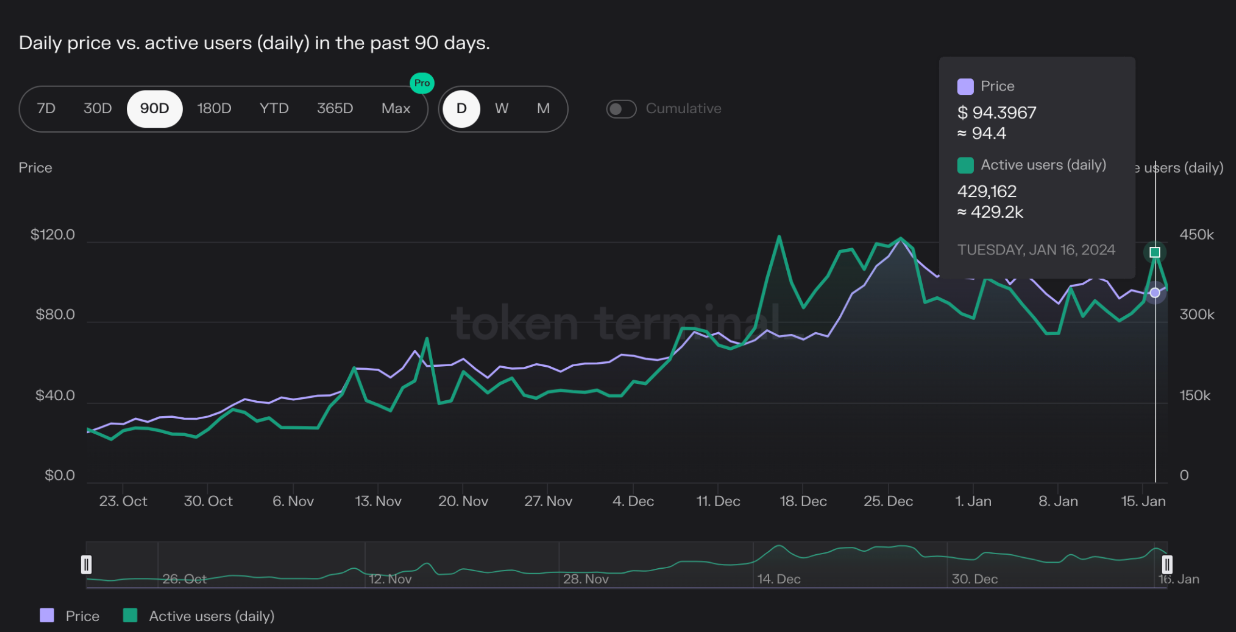The height and width of the screenshot is (632, 1236).
Task: Switch to weekly granularity W
Action: (x=502, y=109)
